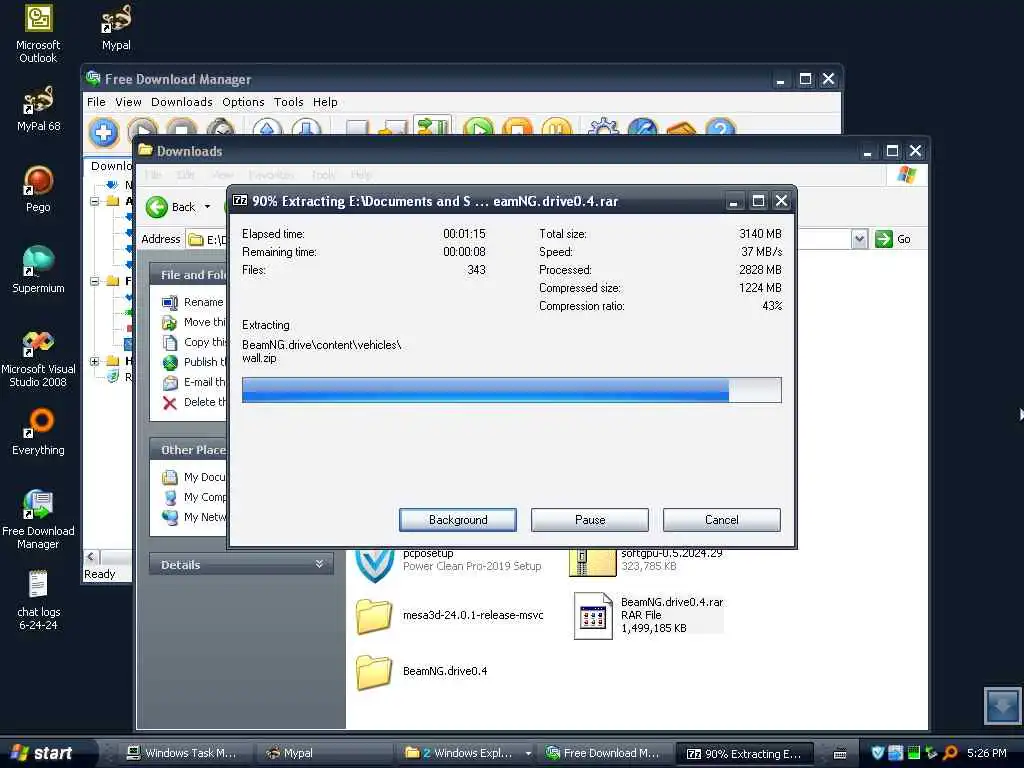Select the BeamNG.drive0.4.rar file icon
The height and width of the screenshot is (768, 1024).
coord(593,615)
